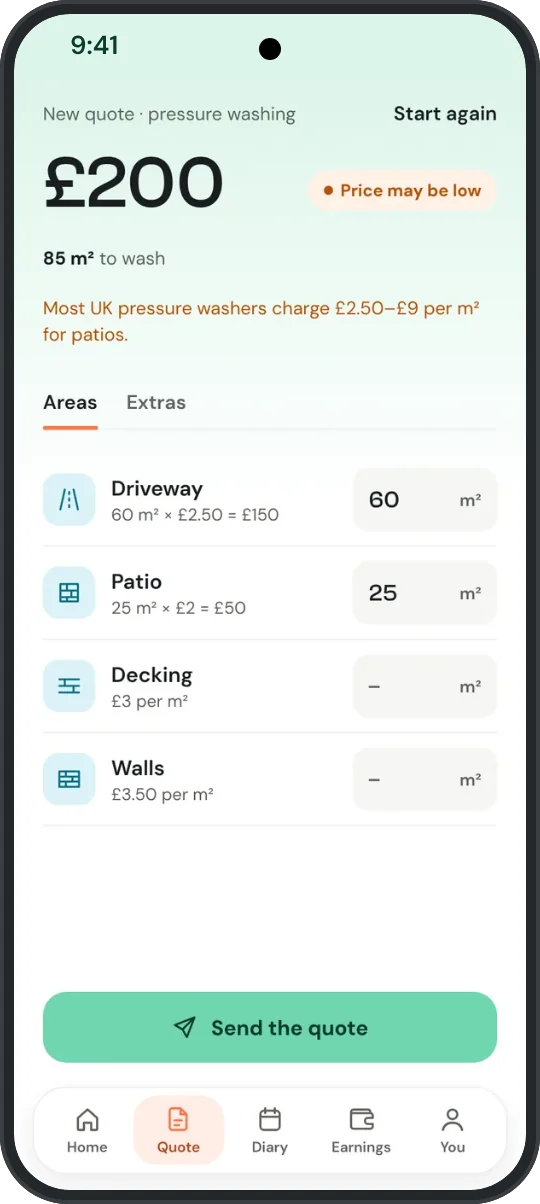Tap the Walls brick icon

point(69,779)
